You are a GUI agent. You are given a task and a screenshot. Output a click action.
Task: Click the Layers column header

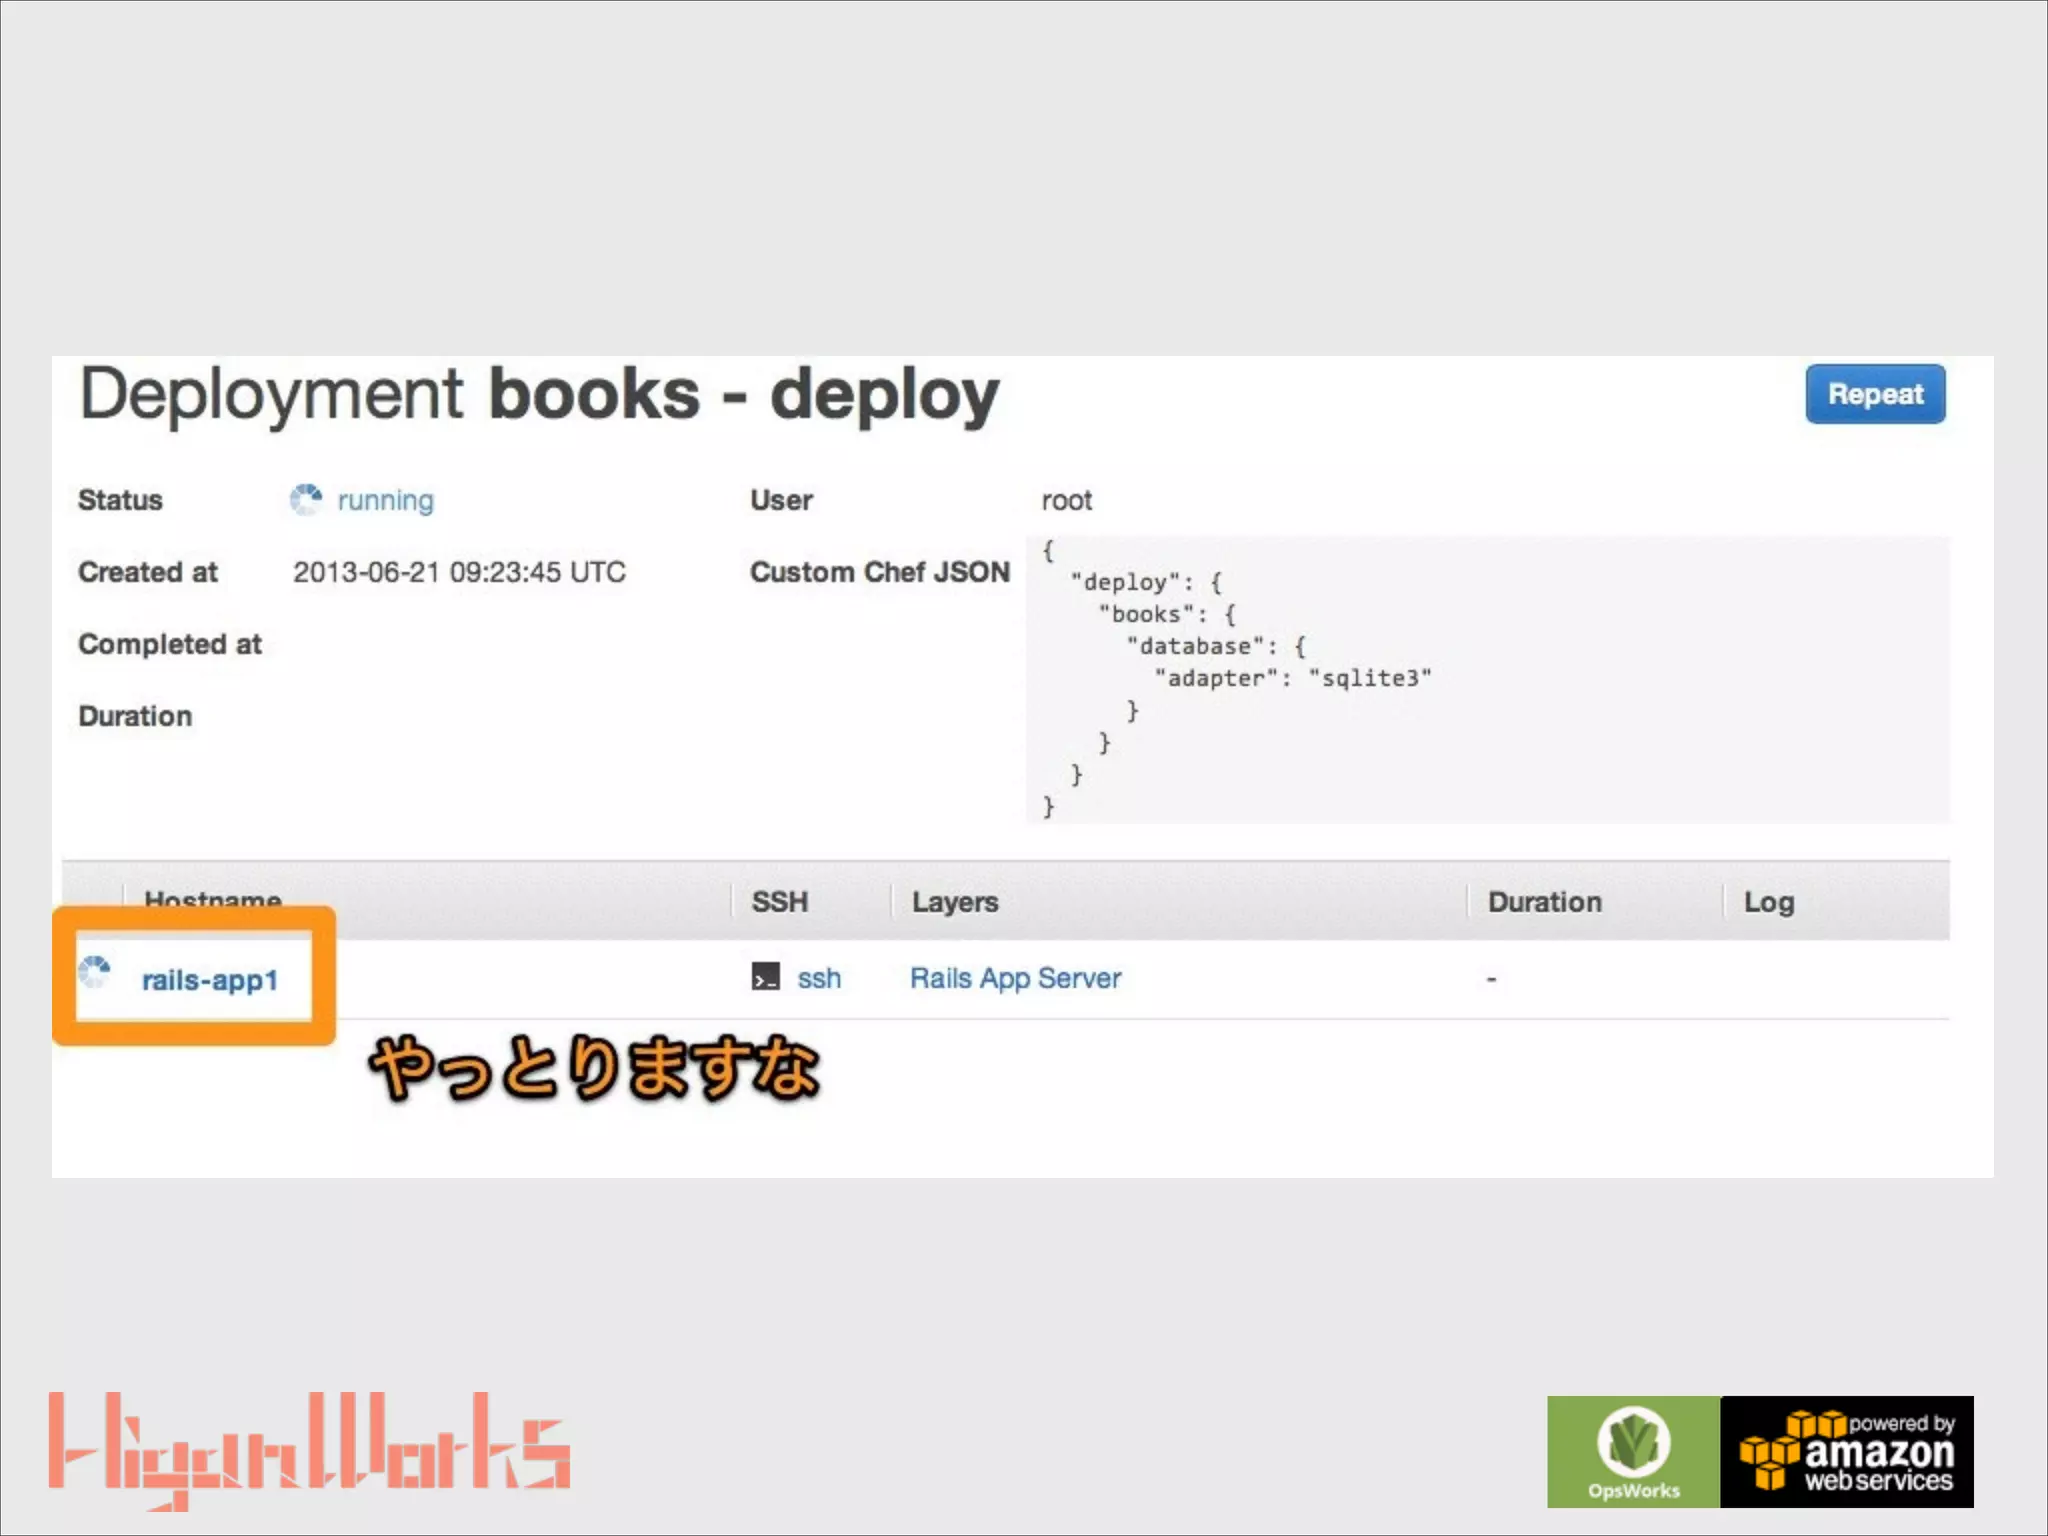pos(954,902)
